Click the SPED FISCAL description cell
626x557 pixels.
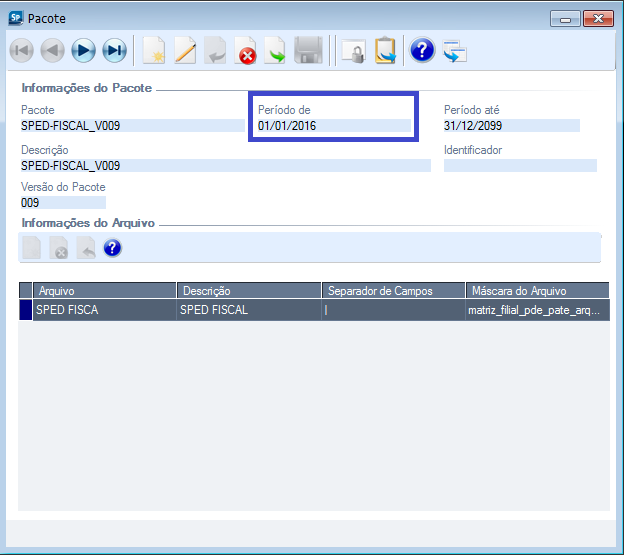[250, 310]
